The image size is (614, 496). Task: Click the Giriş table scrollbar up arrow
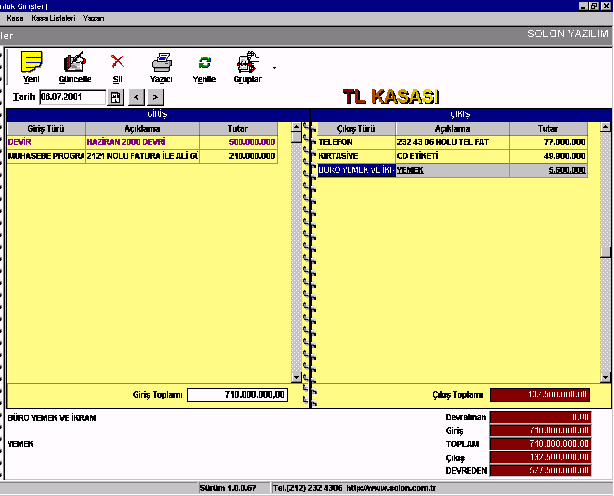point(296,127)
